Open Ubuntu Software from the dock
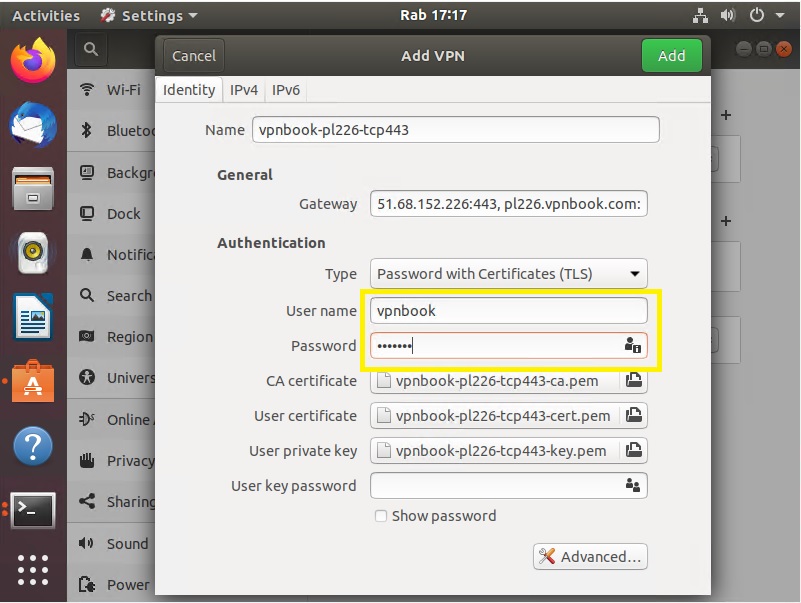The width and height of the screenshot is (801, 603). [x=32, y=382]
